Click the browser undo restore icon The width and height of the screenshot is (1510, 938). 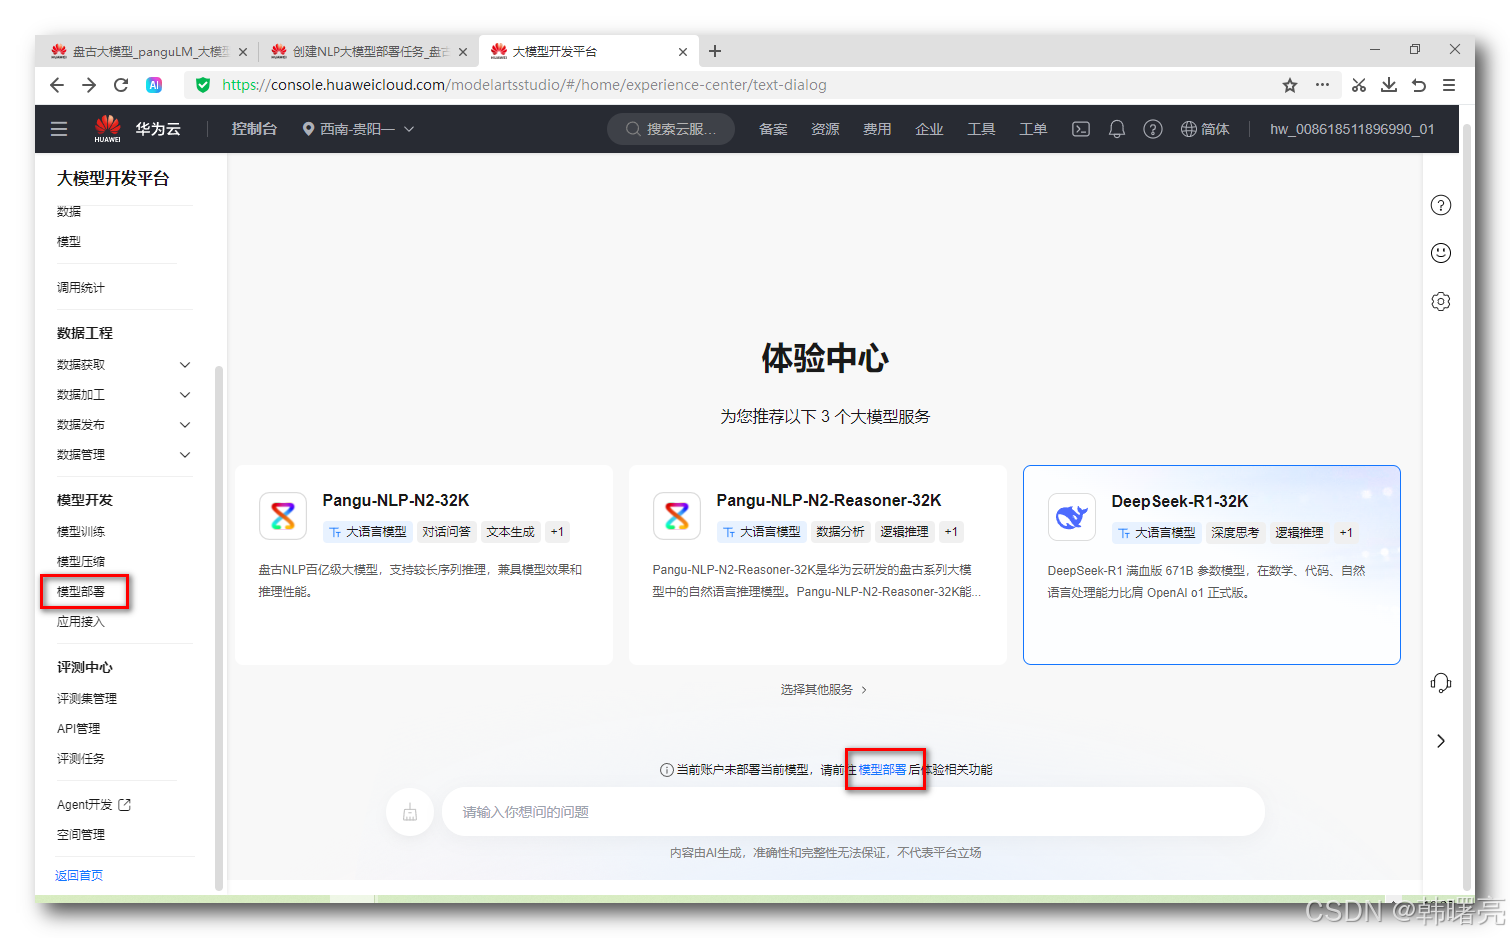tap(1419, 85)
